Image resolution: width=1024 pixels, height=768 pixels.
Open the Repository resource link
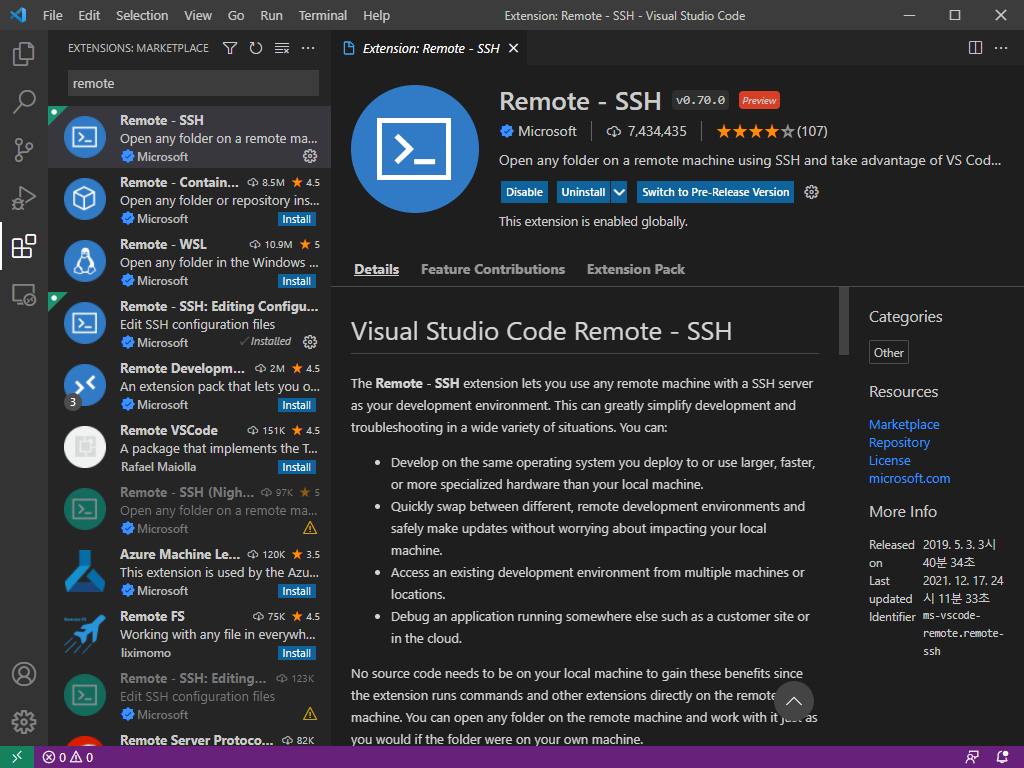899,442
